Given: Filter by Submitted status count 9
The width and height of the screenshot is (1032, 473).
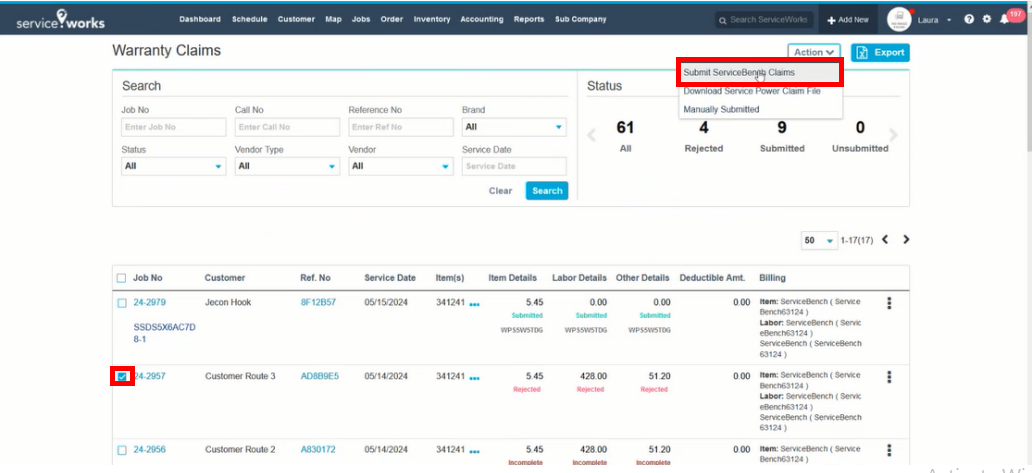Looking at the screenshot, I should 782,136.
